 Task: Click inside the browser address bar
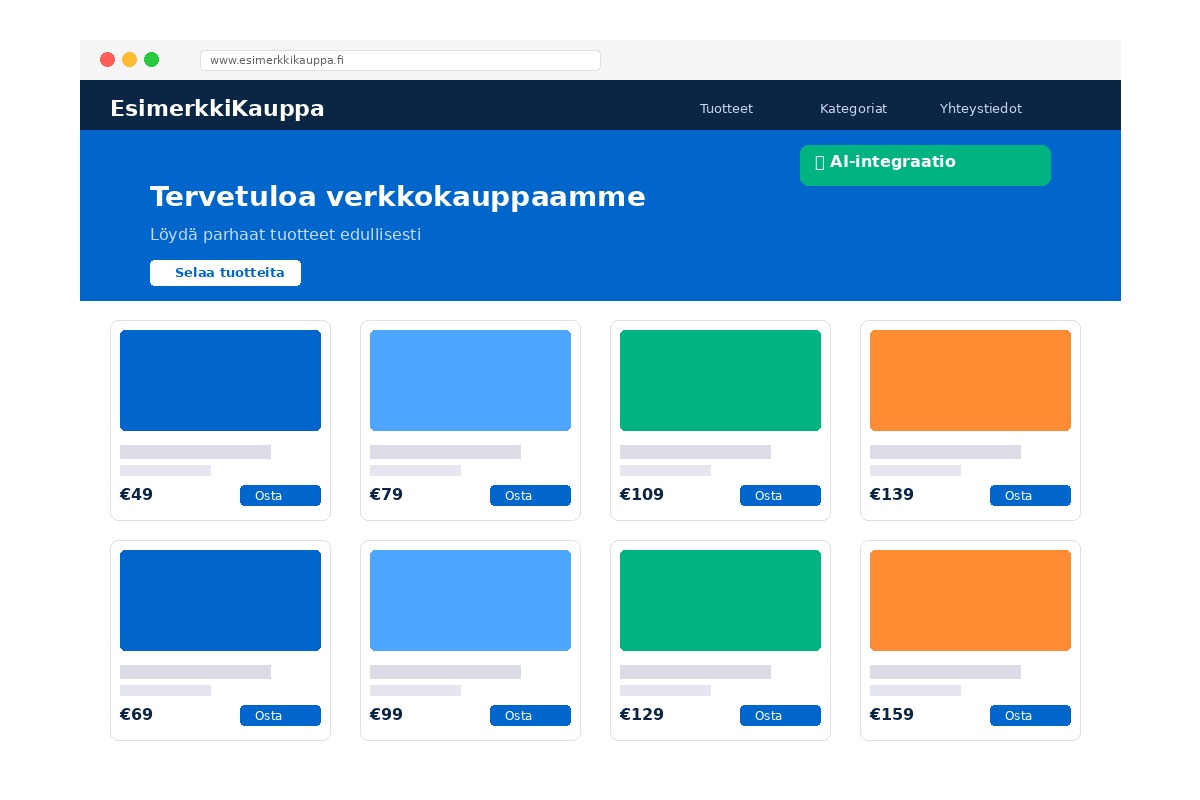(400, 60)
